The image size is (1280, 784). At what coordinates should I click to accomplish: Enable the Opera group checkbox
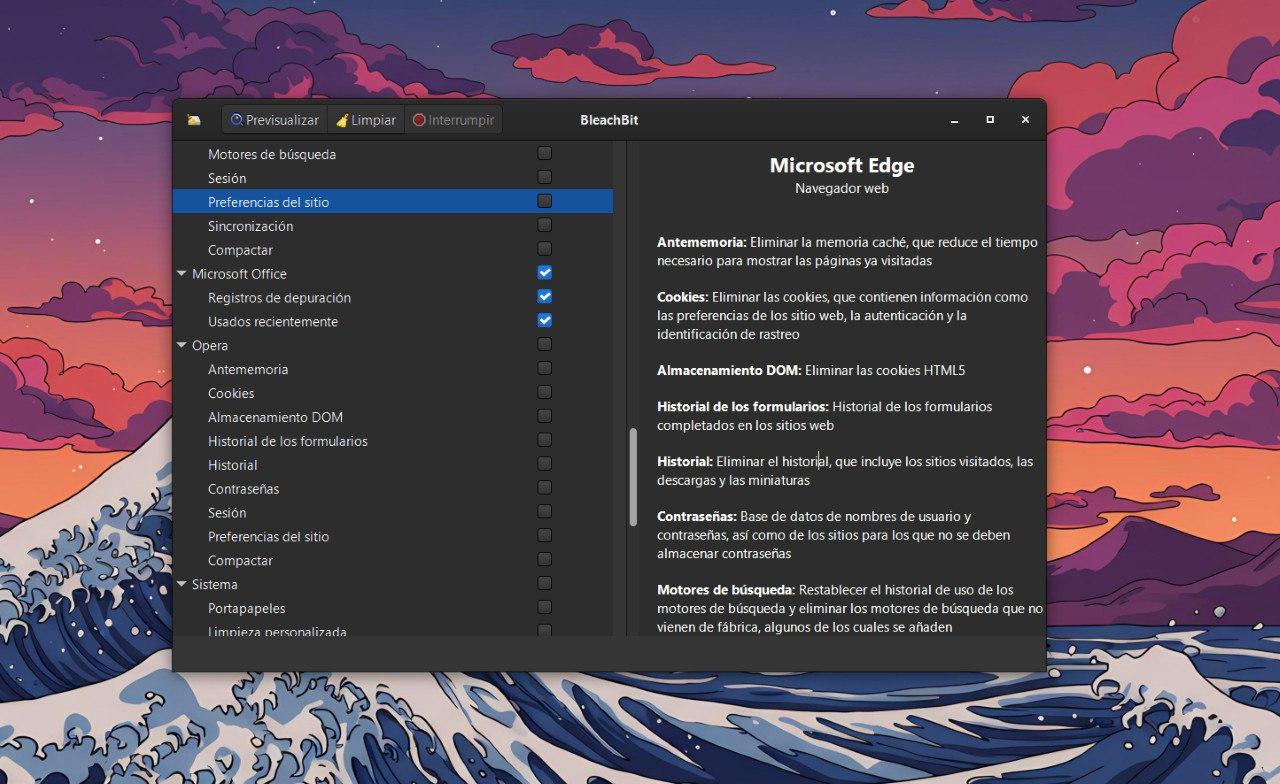coord(544,345)
